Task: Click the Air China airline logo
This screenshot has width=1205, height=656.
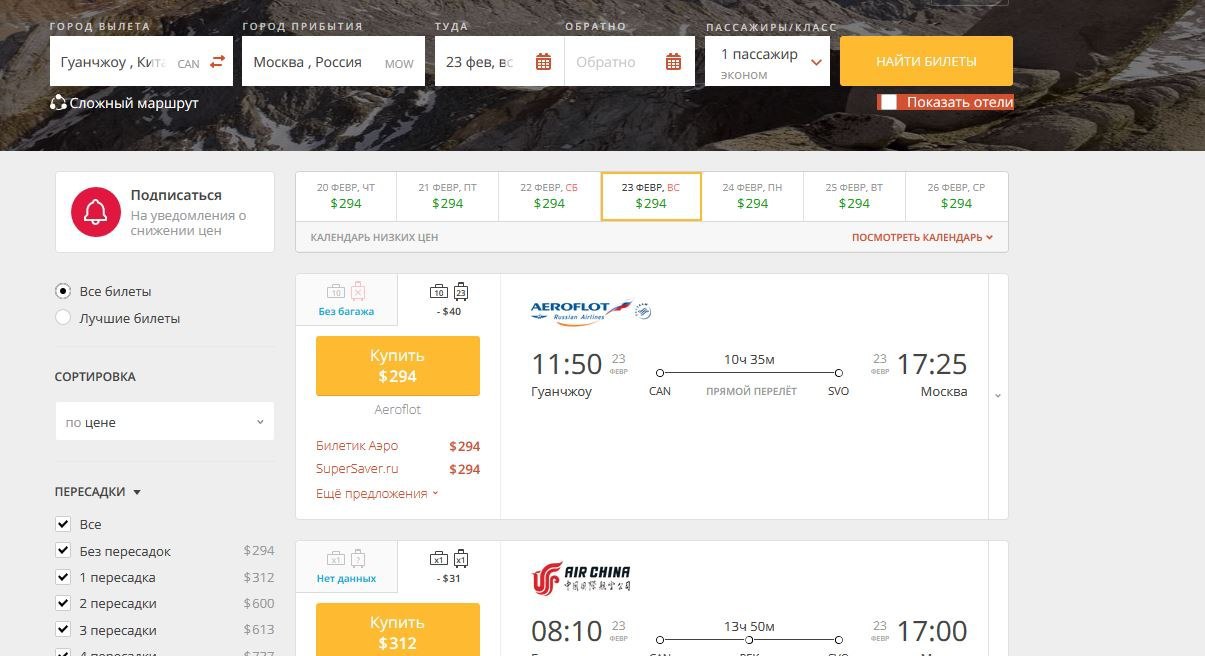Action: (581, 579)
